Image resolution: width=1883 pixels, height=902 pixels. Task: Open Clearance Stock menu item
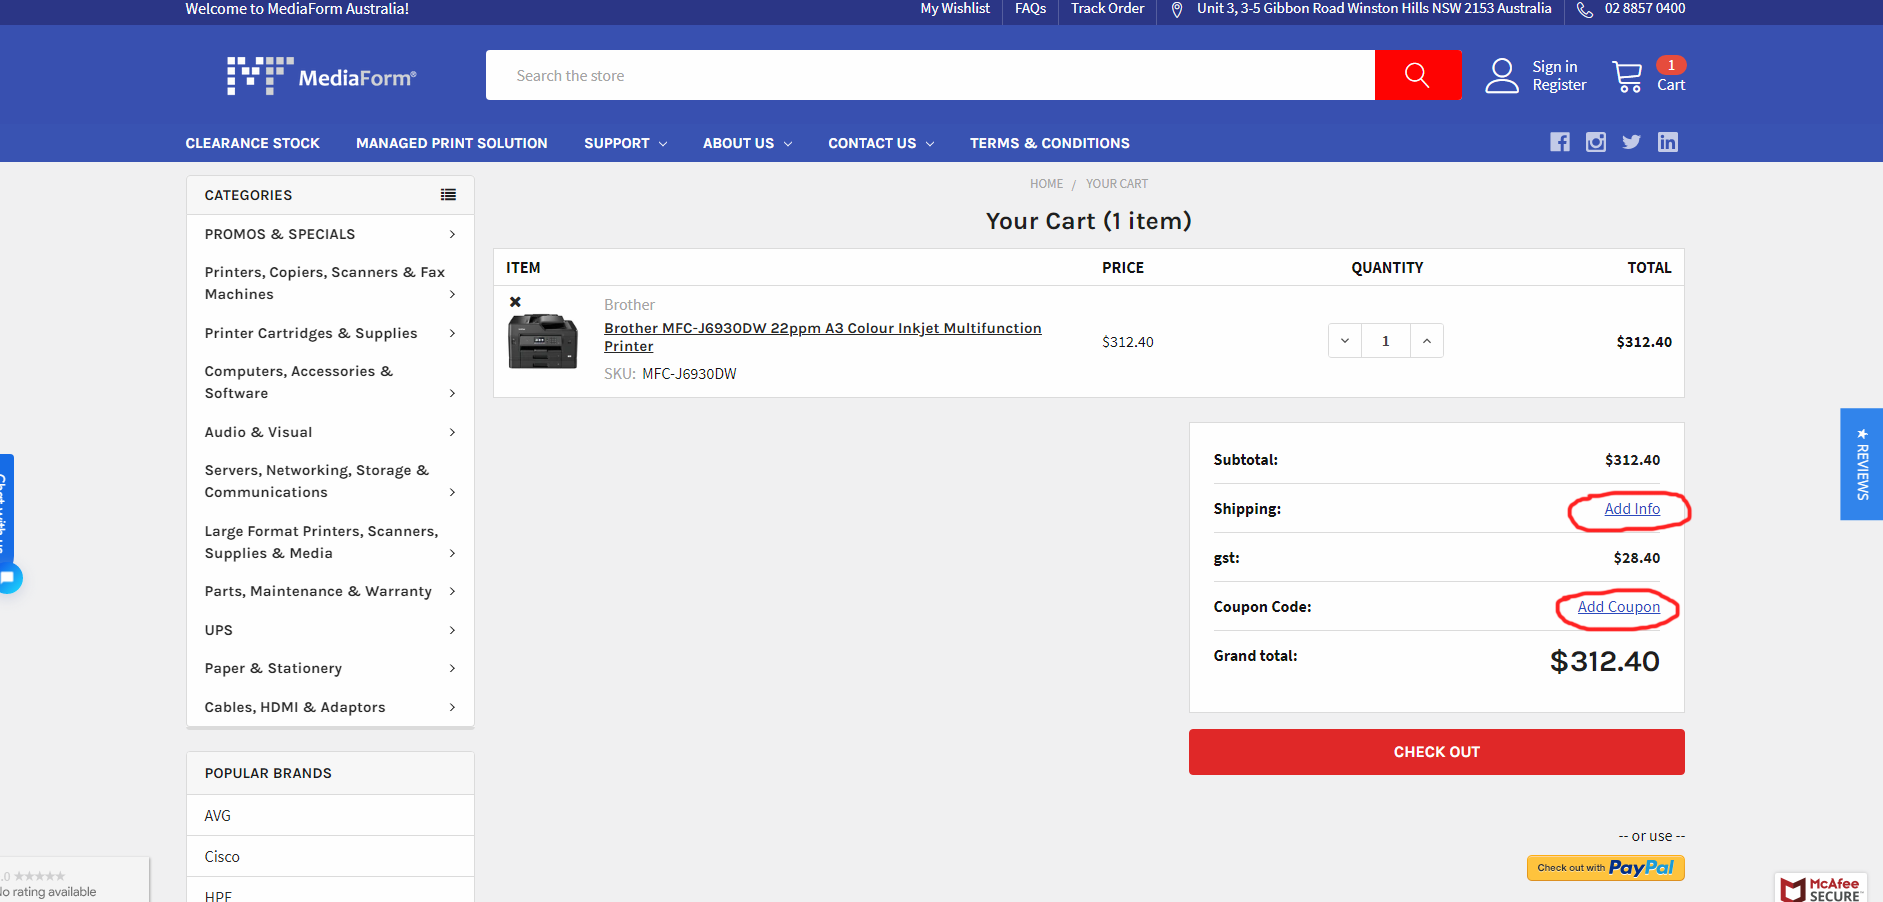tap(252, 143)
